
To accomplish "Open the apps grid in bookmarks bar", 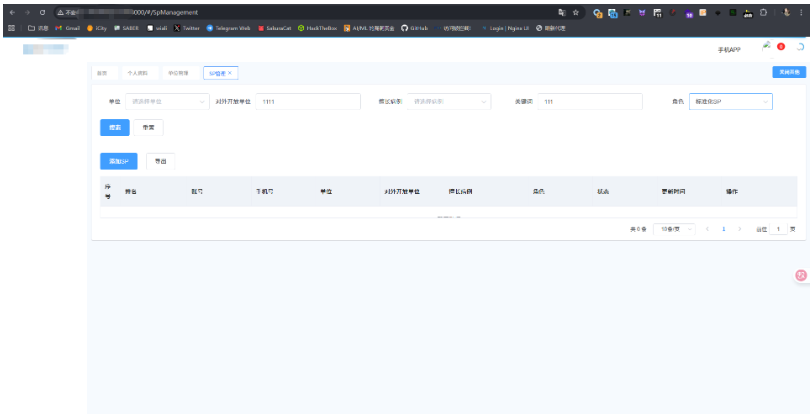I will click(11, 28).
